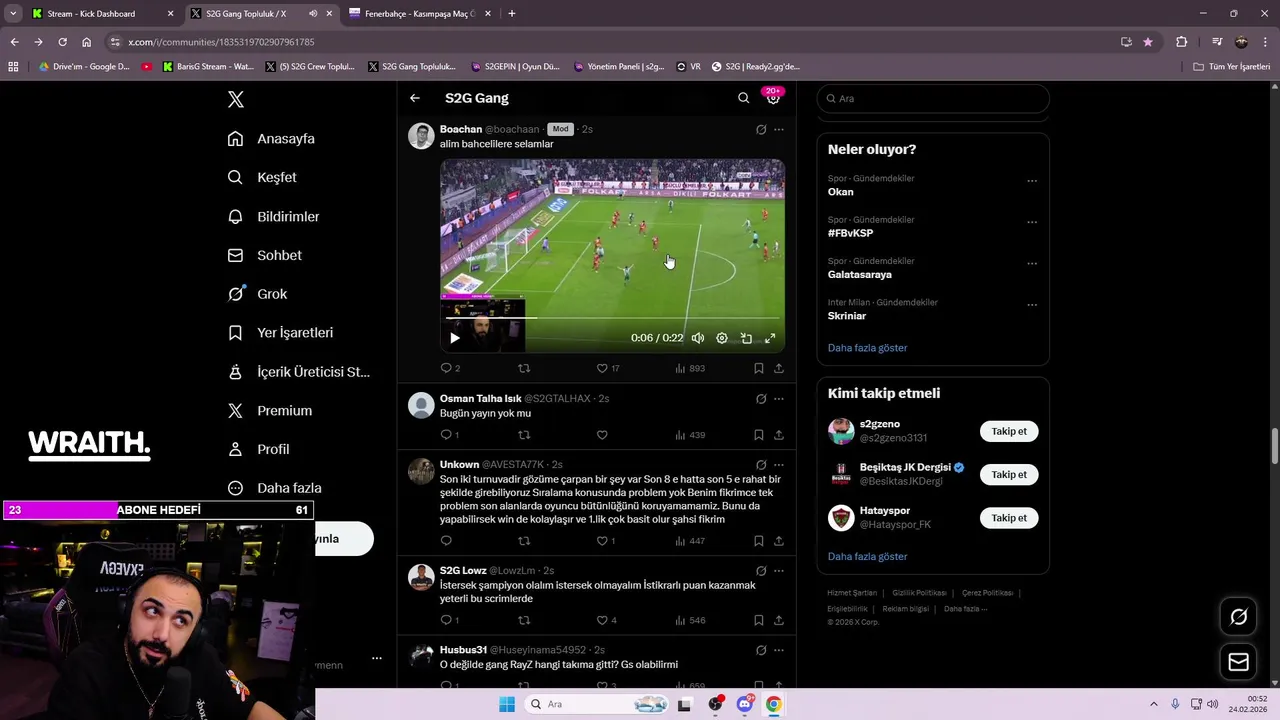Screen dimensions: 1280x720
Task: Repost Boachan's post
Action: pyautogui.click(x=524, y=368)
